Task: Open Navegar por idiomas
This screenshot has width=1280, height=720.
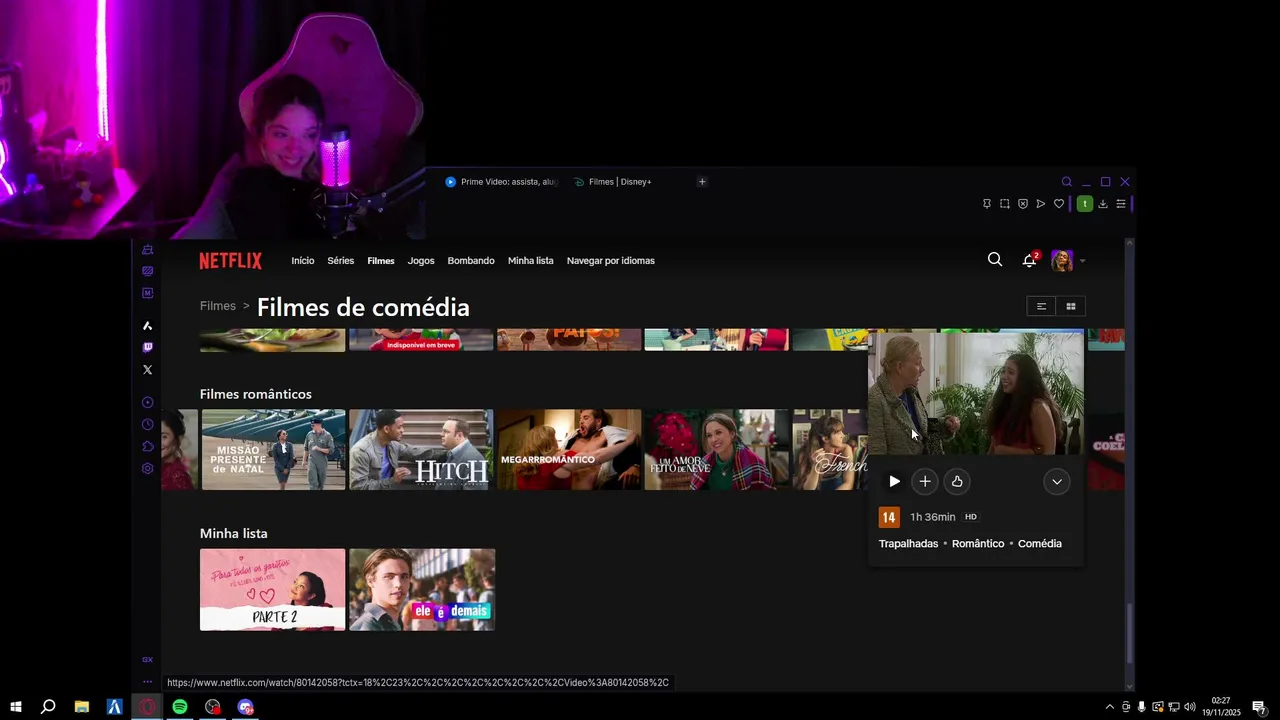Action: [x=611, y=261]
